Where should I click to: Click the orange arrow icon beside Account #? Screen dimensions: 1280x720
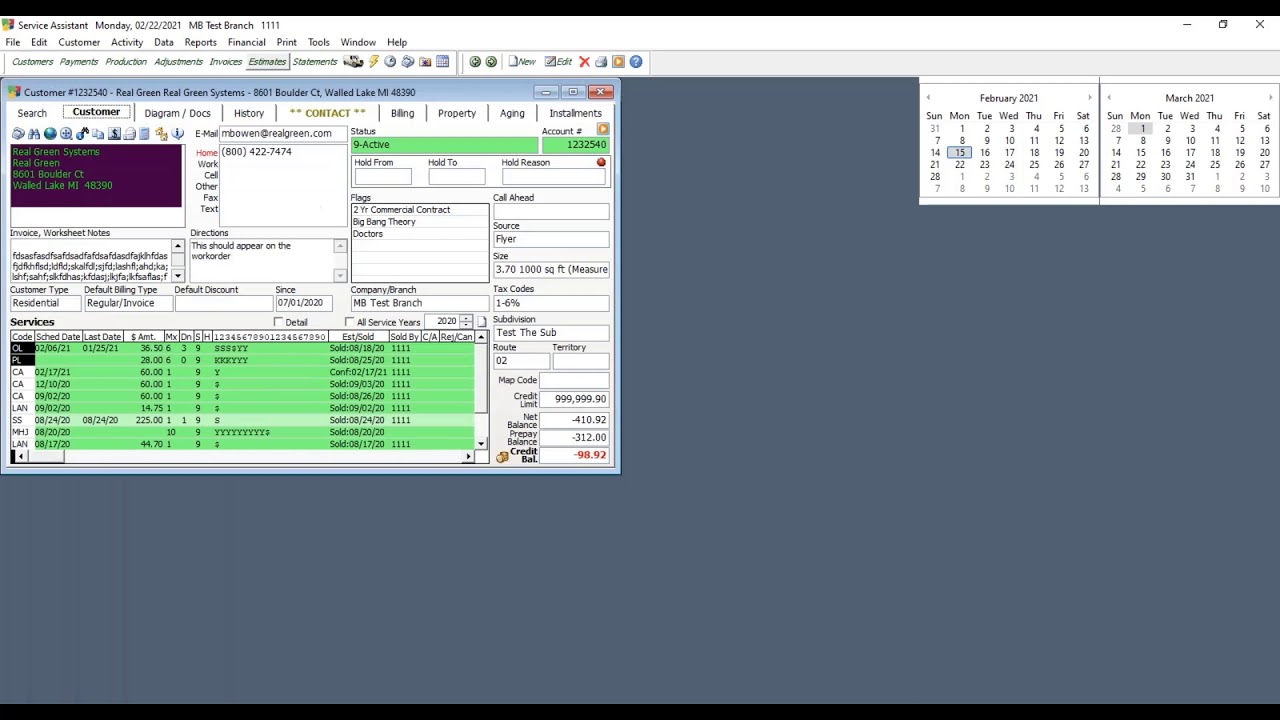click(x=603, y=130)
